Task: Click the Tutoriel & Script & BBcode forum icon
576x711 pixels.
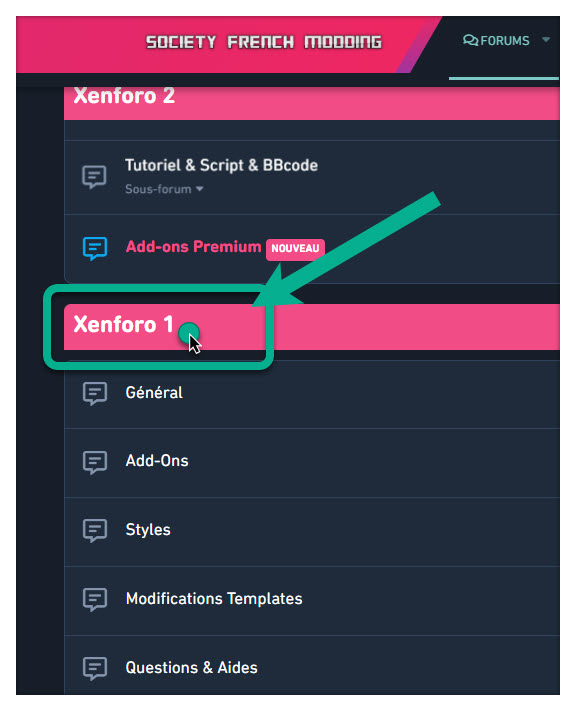Action: click(x=94, y=177)
